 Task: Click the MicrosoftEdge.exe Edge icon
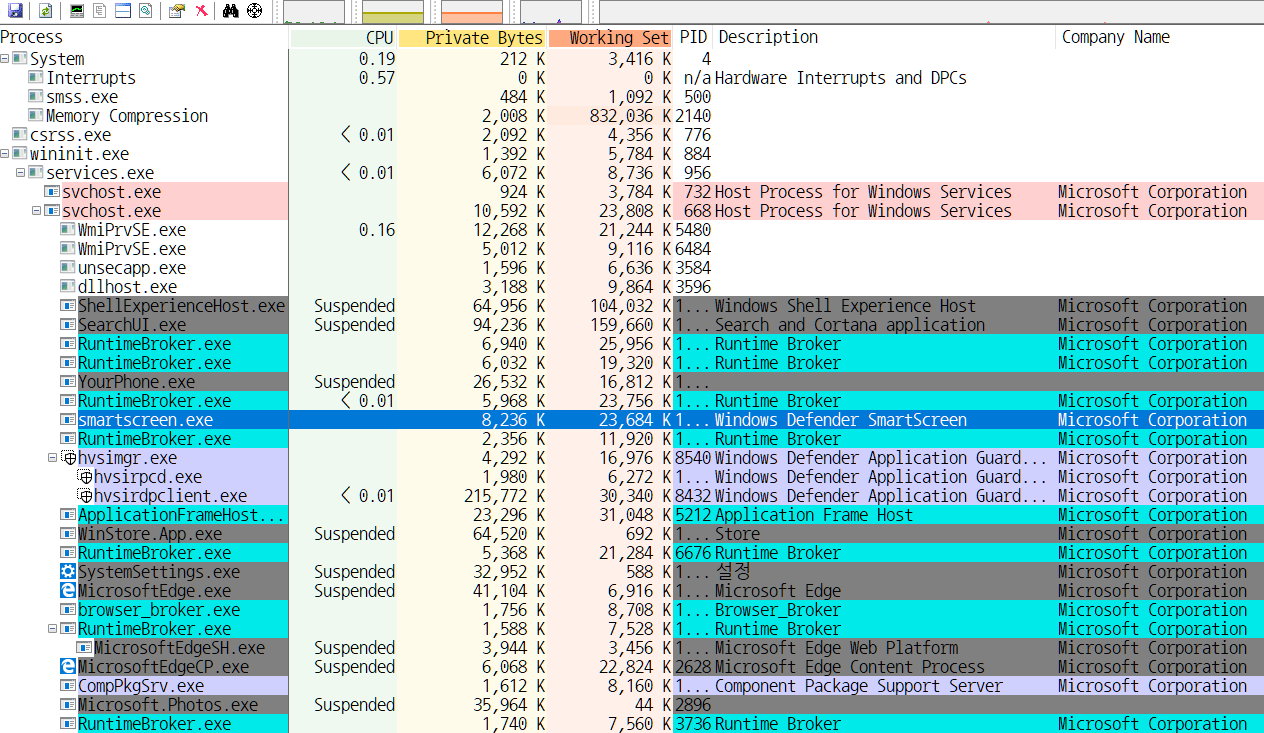pyautogui.click(x=68, y=591)
